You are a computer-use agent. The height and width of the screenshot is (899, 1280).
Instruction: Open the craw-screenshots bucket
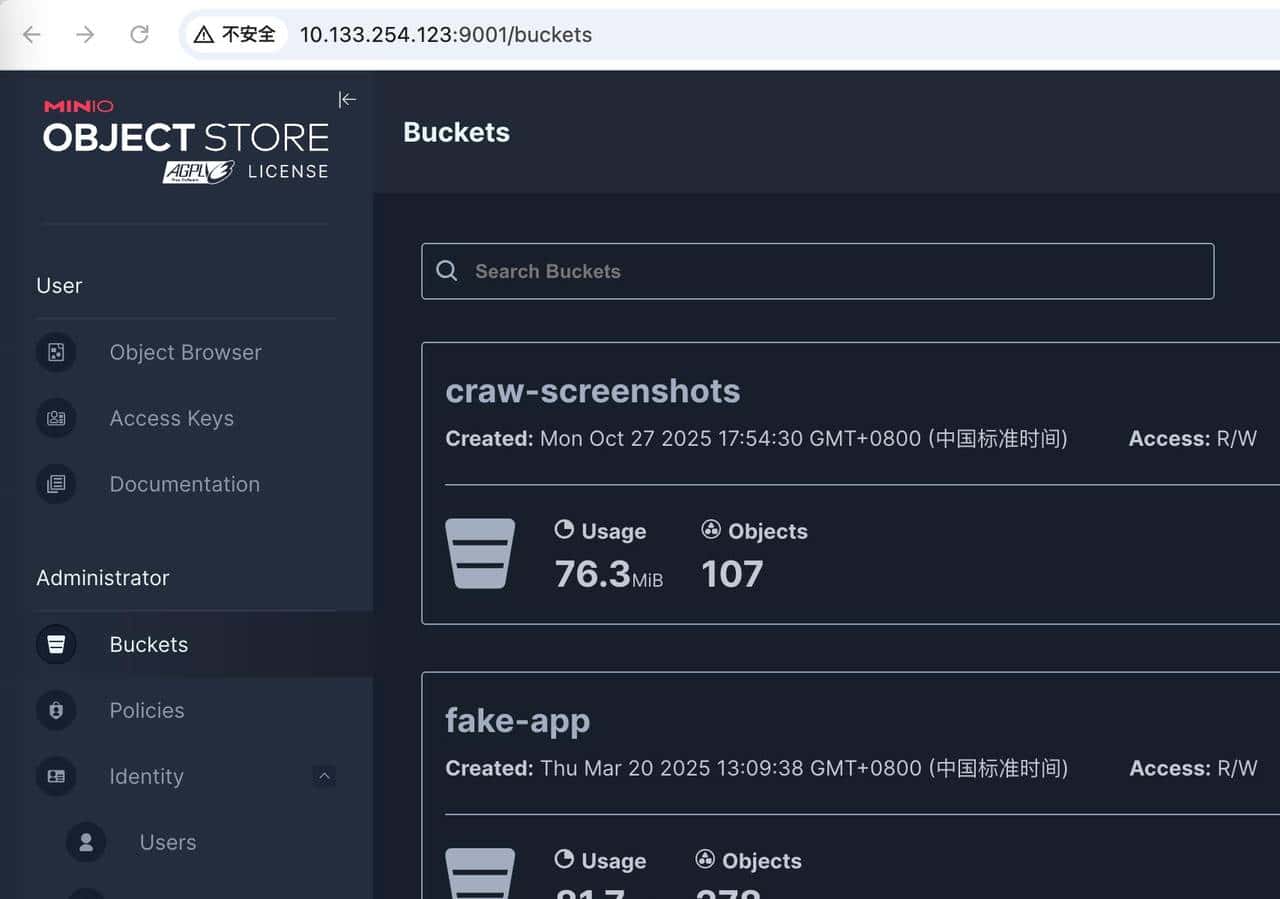coord(592,391)
